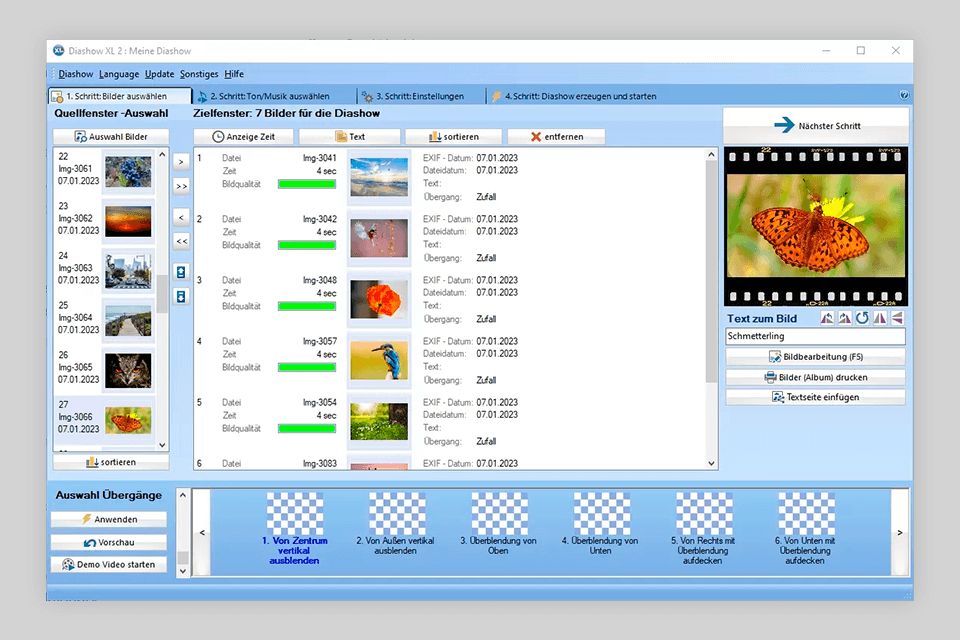Add all images with double right arrow
The height and width of the screenshot is (640, 960).
181,186
